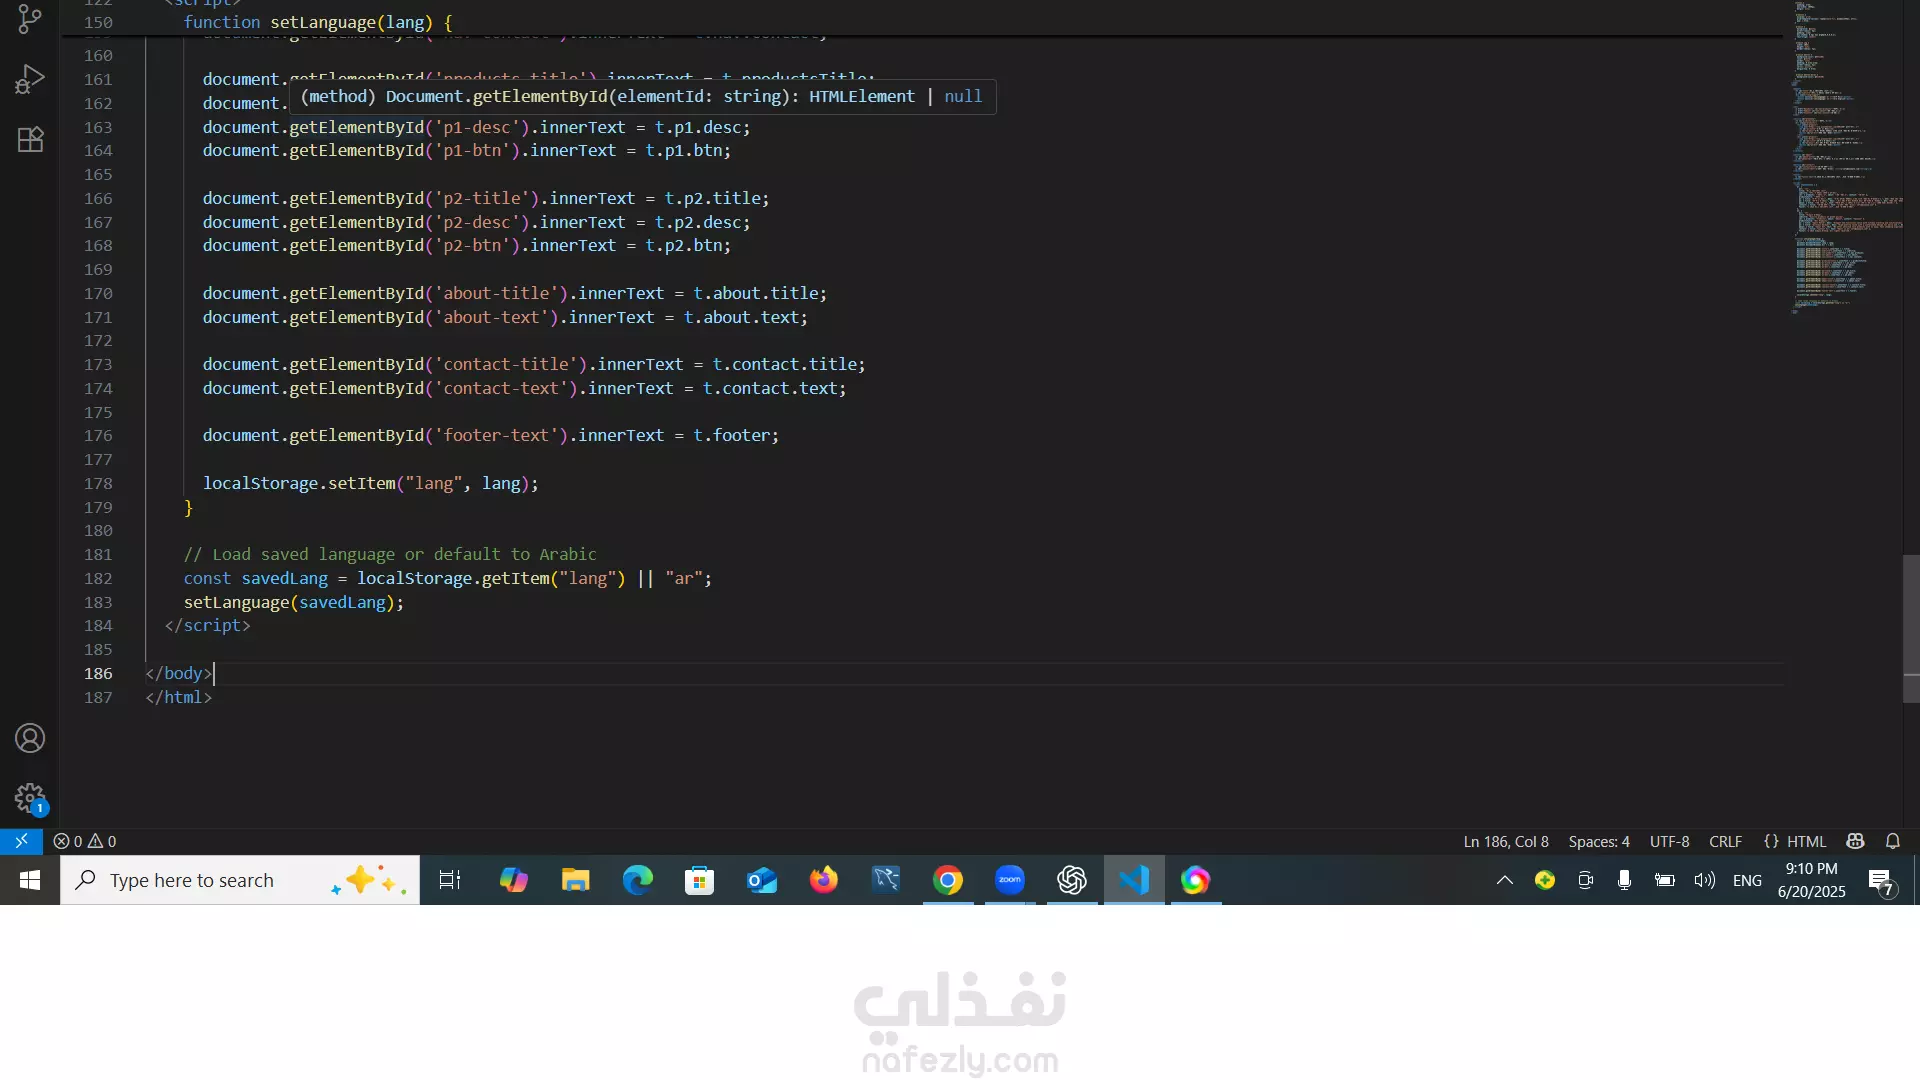This screenshot has height=1080, width=1920.
Task: Open the Action Center notifications
Action: pos(1882,881)
